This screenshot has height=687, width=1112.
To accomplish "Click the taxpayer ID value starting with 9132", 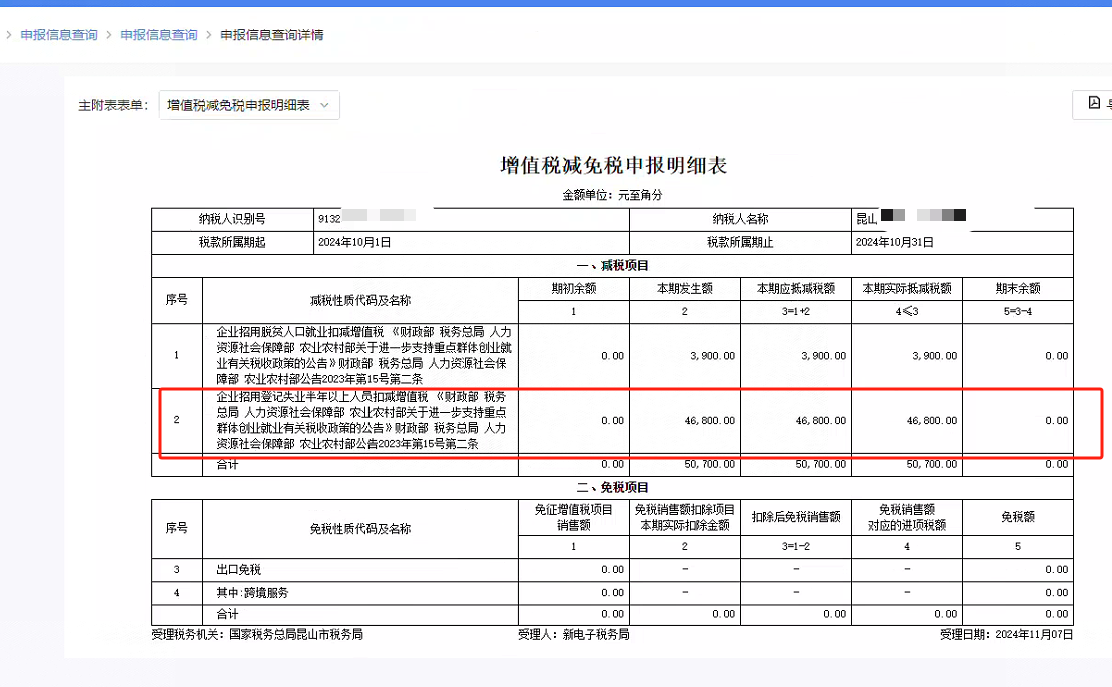I will click(x=329, y=218).
